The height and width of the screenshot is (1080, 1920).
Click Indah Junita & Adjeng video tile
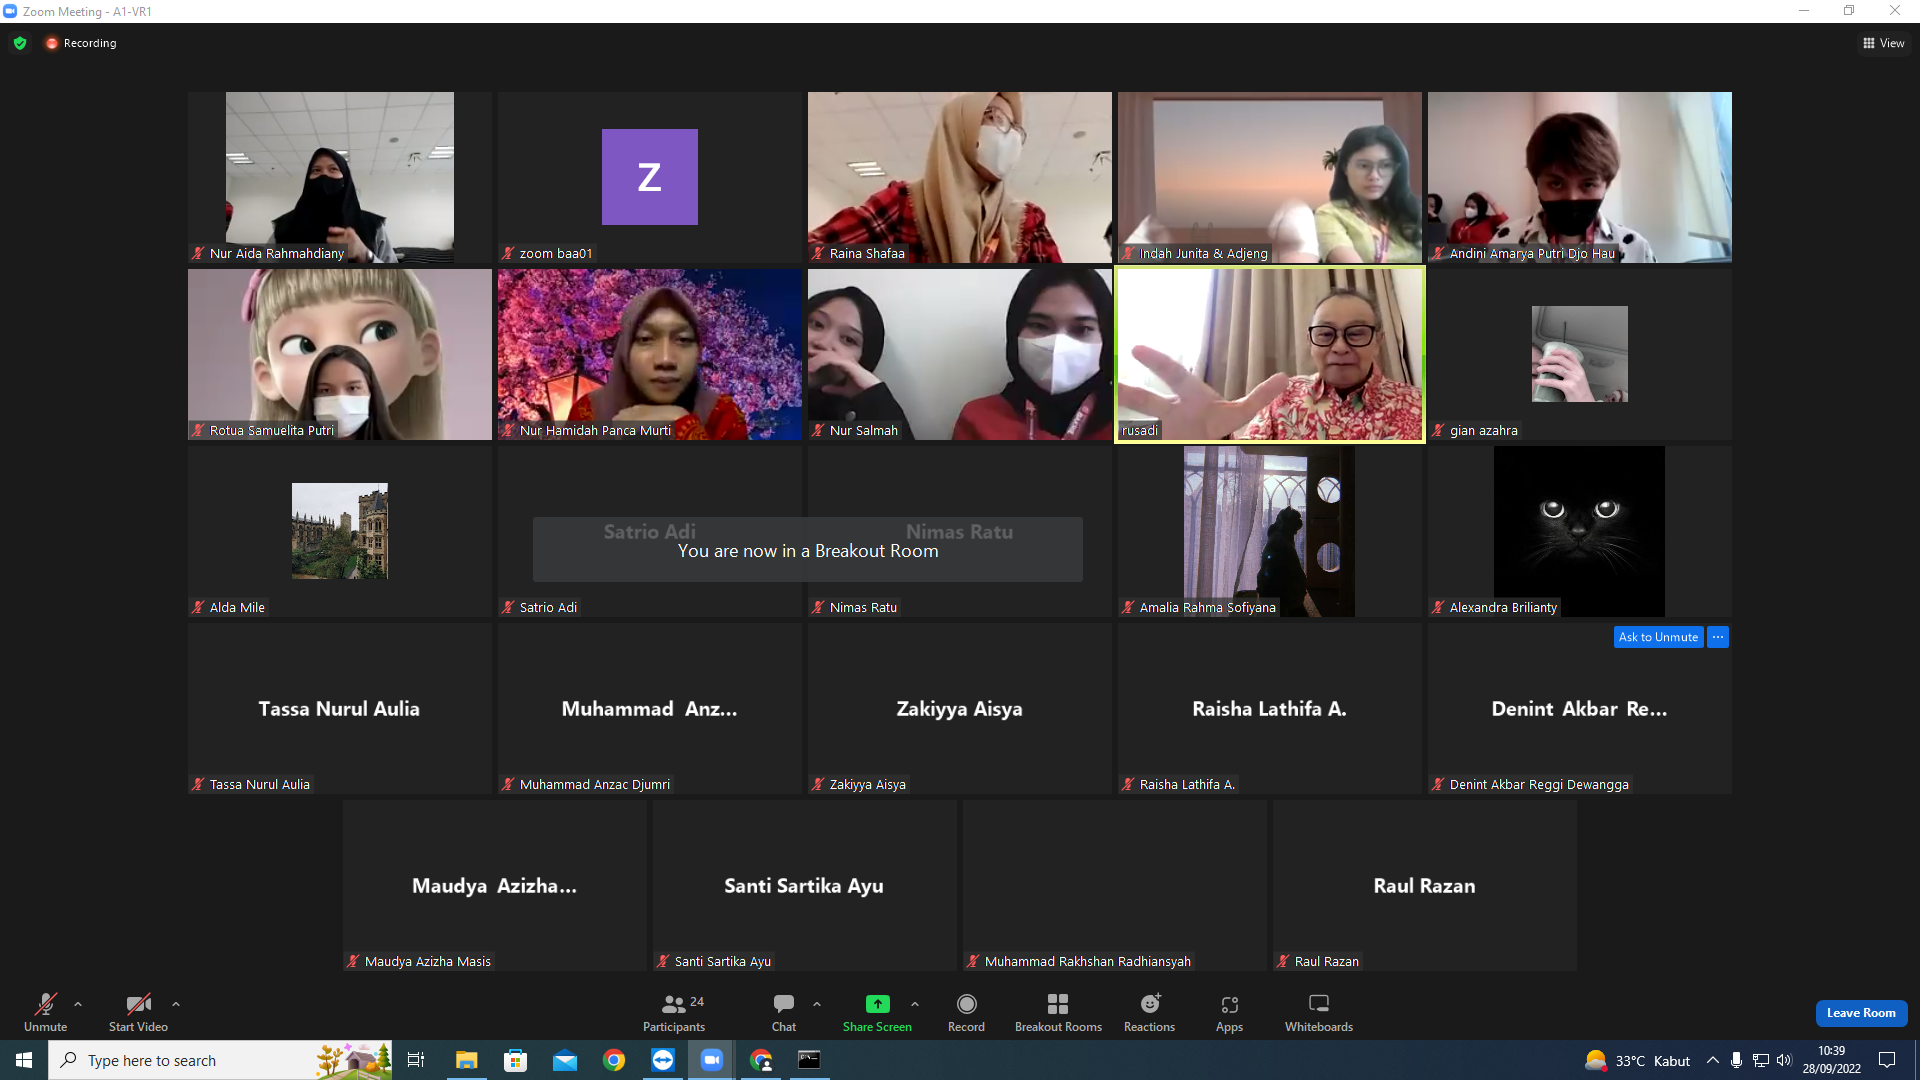(1270, 177)
